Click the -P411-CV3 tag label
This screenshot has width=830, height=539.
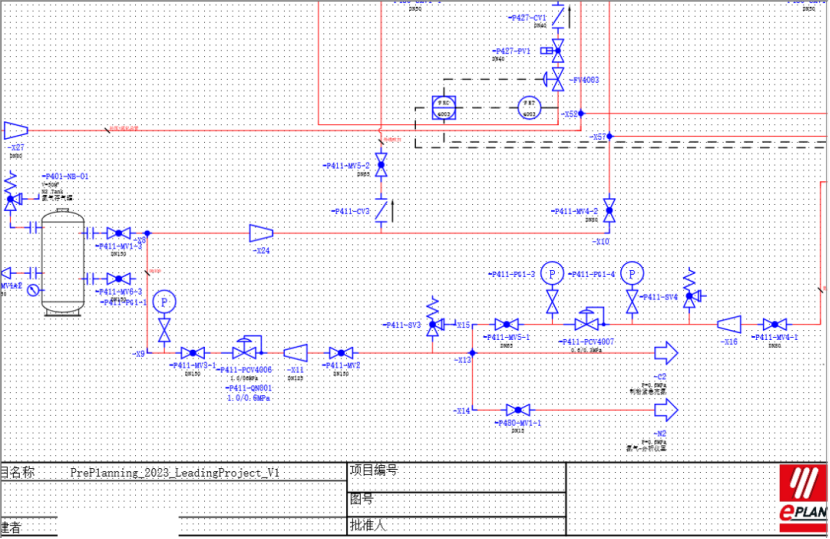pos(350,211)
